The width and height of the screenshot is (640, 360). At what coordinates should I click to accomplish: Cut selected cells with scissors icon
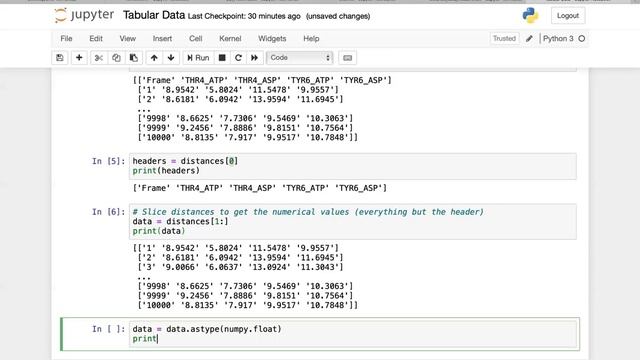click(x=98, y=58)
